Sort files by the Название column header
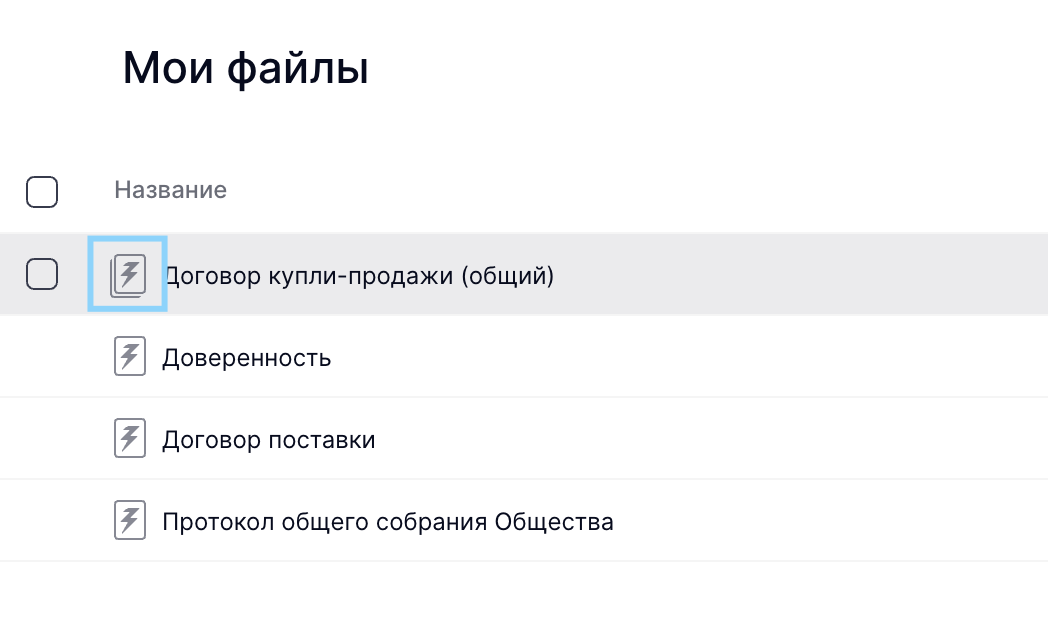The image size is (1048, 618). tap(170, 190)
